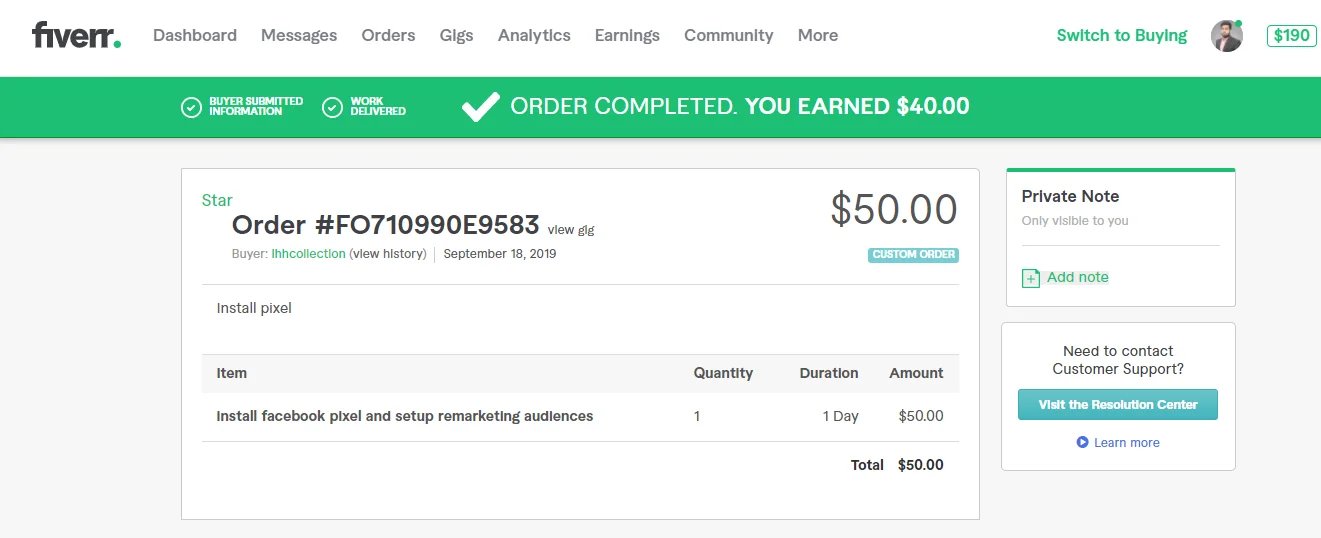Click the Learn more play icon
1321x538 pixels.
click(1082, 442)
